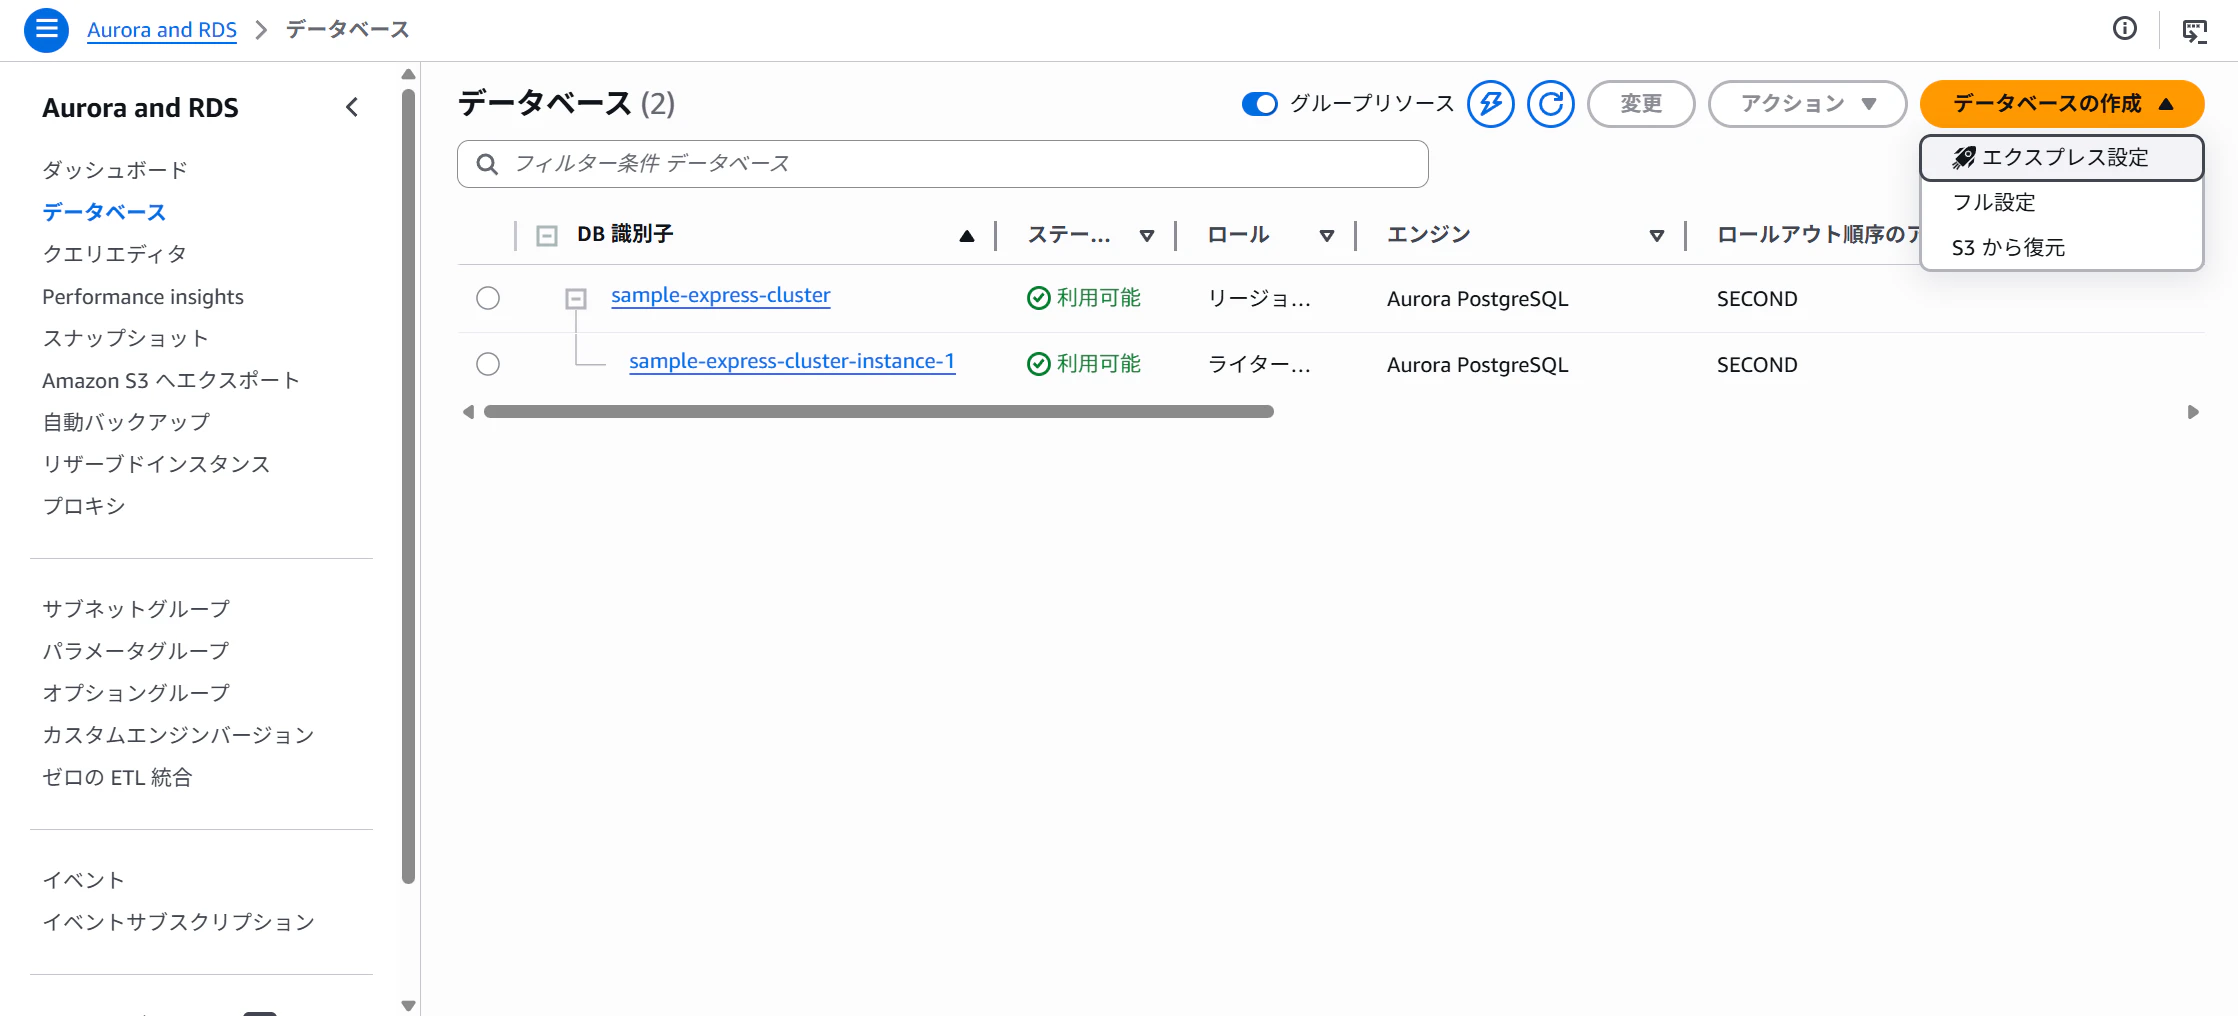Image resolution: width=2238 pixels, height=1016 pixels.
Task: Open the hamburger navigation menu
Action: click(46, 30)
